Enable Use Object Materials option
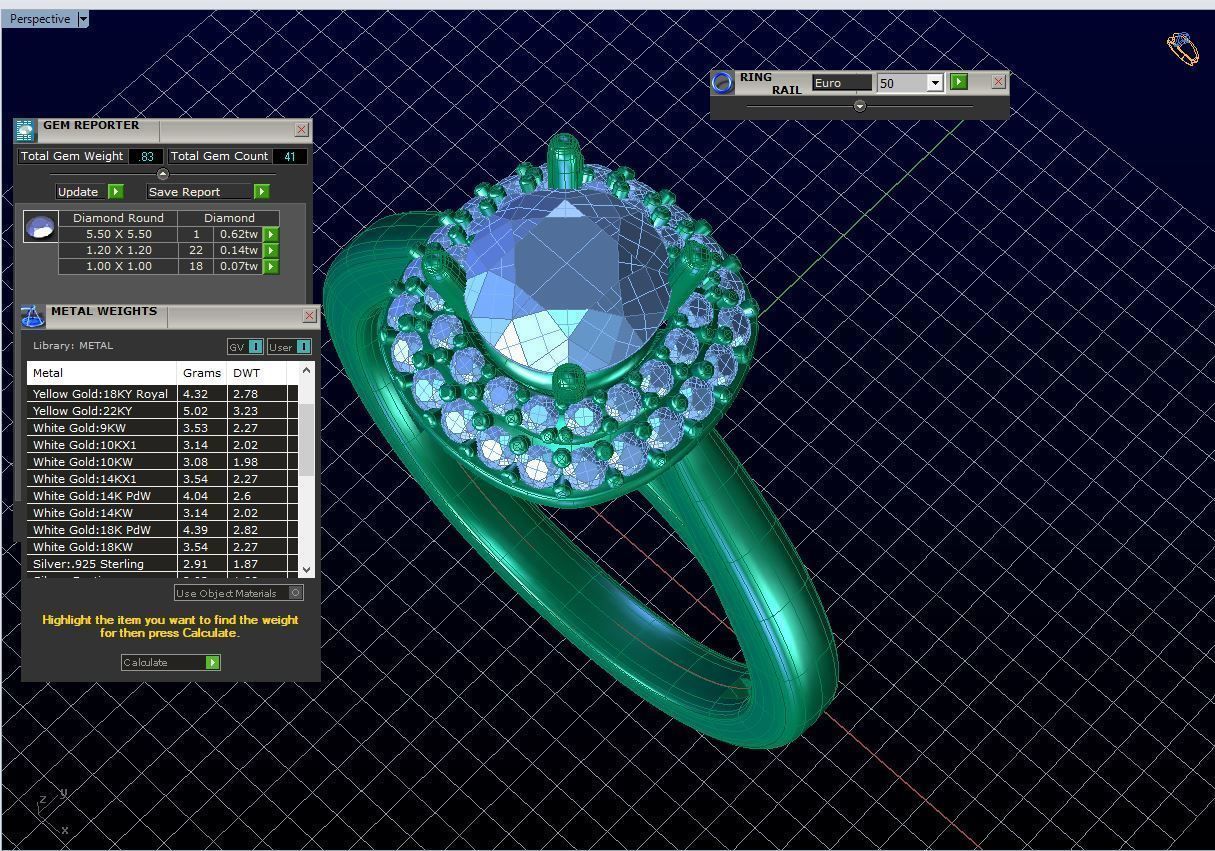Screen dimensions: 1215x851 click(239, 593)
